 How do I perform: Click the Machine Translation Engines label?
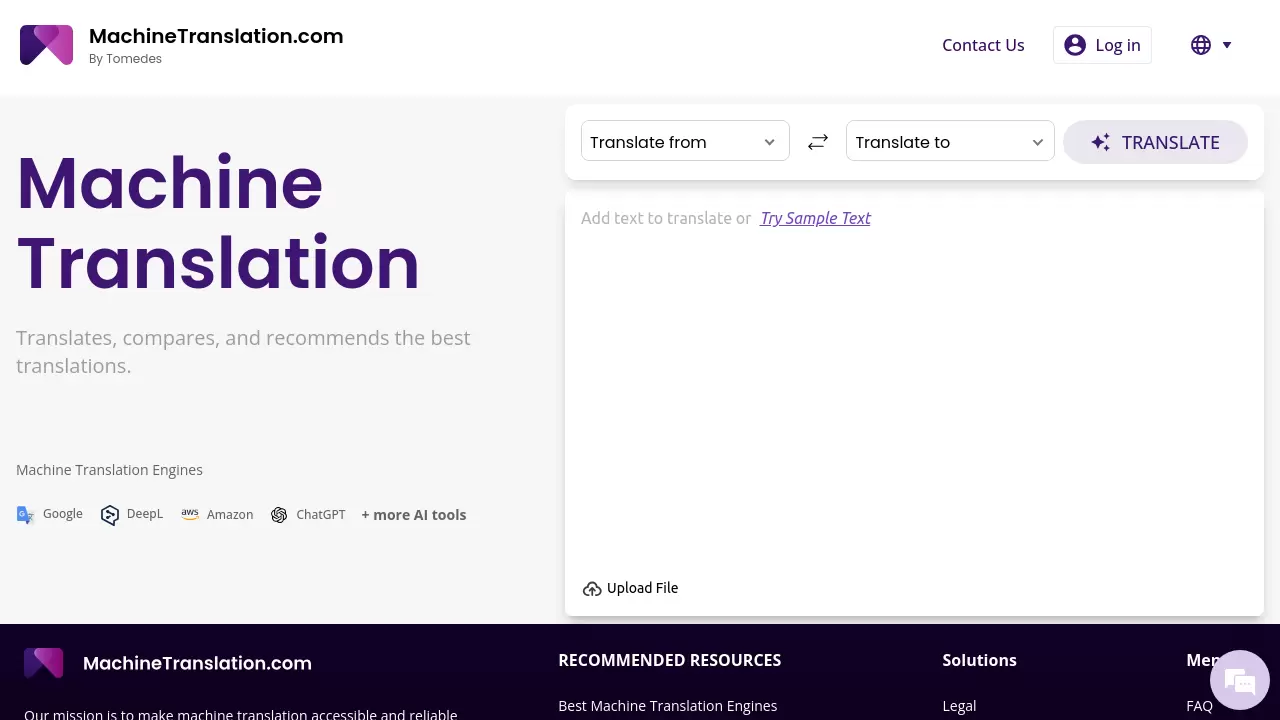[109, 470]
